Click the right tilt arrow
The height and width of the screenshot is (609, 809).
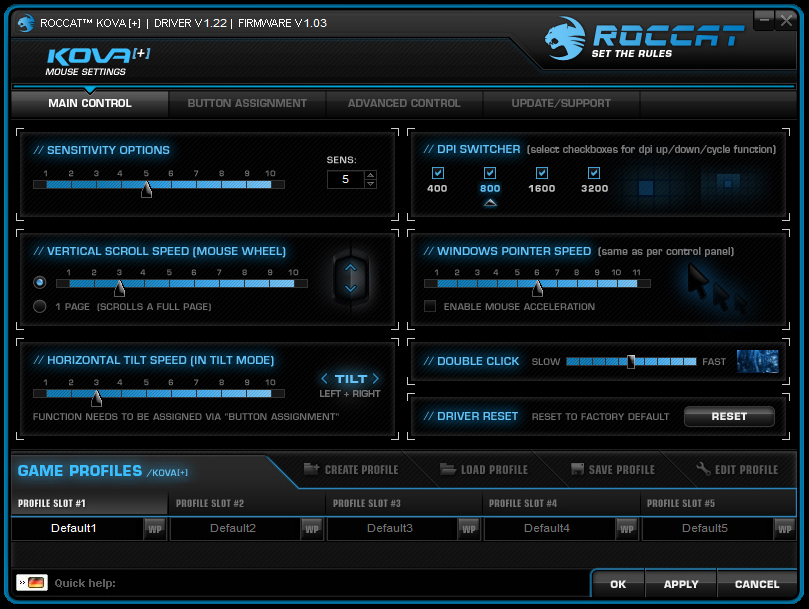click(376, 379)
